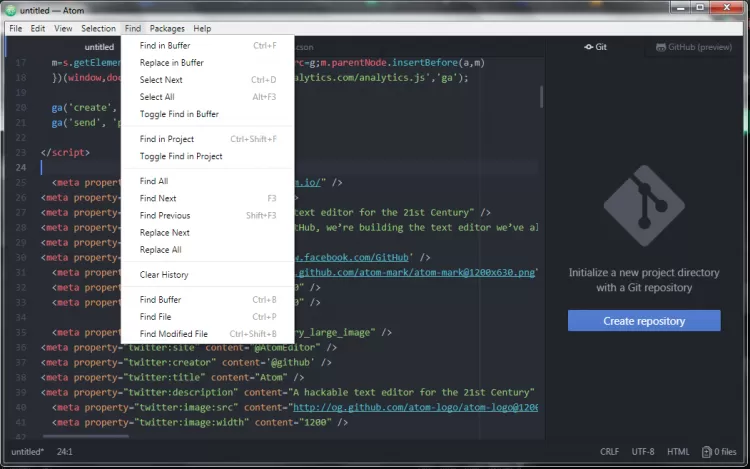The width and height of the screenshot is (750, 469).
Task: Change CRLF line ending in status bar
Action: point(609,452)
